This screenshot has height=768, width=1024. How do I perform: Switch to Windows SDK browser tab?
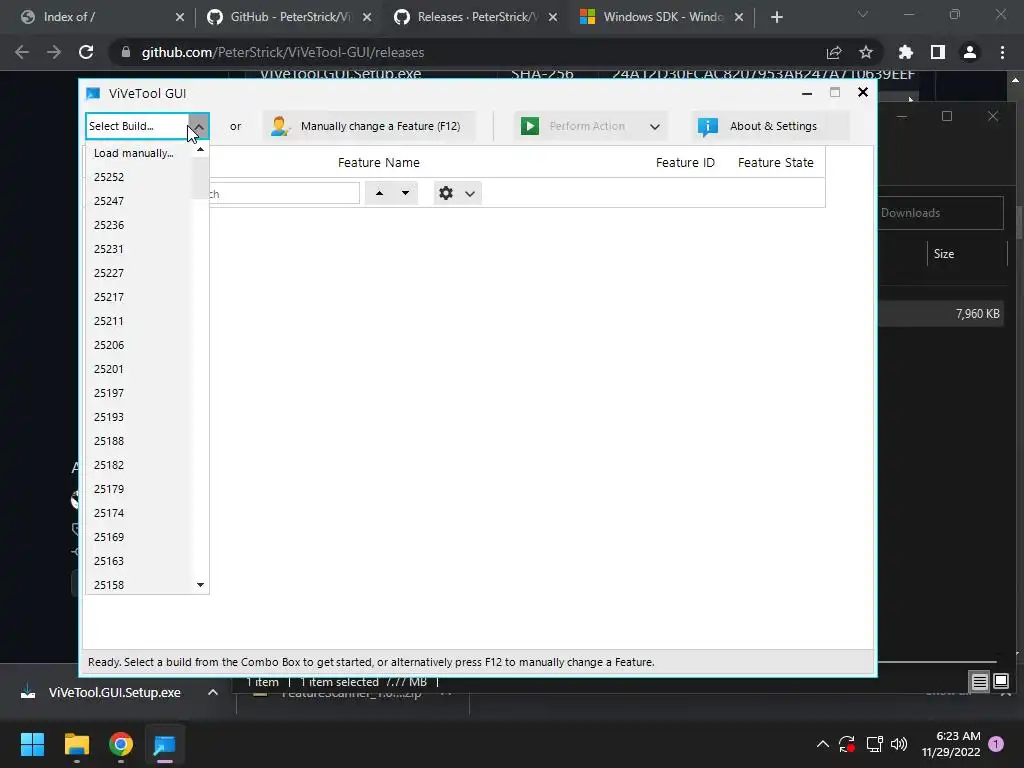point(662,17)
